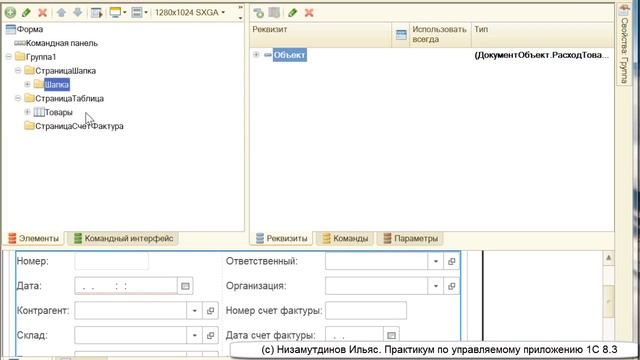This screenshot has width=640, height=360.
Task: Edit attribute with the pencil icon
Action: point(292,13)
